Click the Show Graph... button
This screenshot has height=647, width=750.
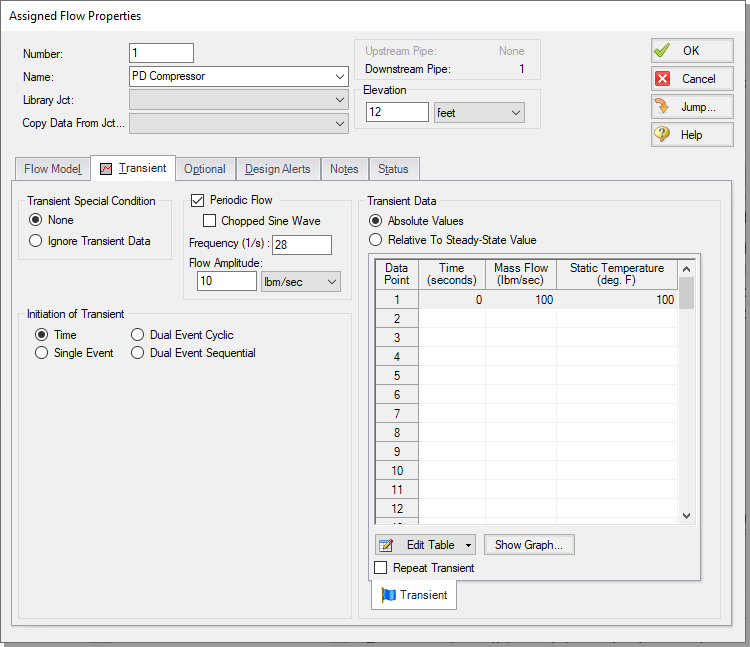click(x=529, y=545)
